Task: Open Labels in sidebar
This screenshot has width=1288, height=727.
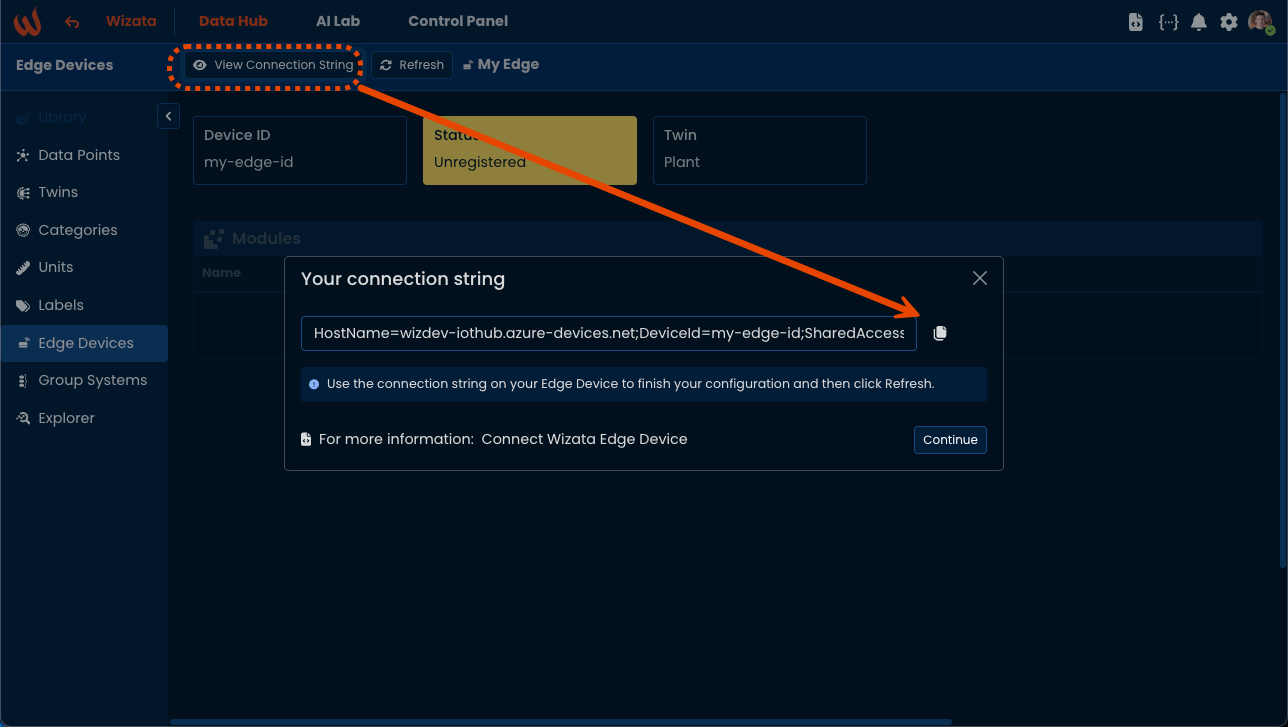Action: click(x=84, y=305)
